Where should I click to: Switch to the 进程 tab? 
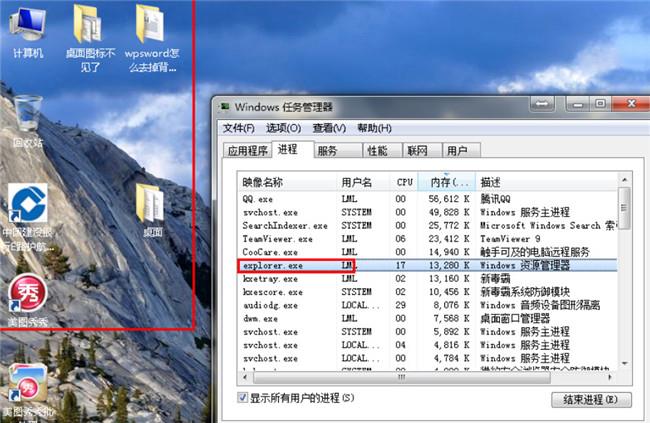[x=292, y=149]
